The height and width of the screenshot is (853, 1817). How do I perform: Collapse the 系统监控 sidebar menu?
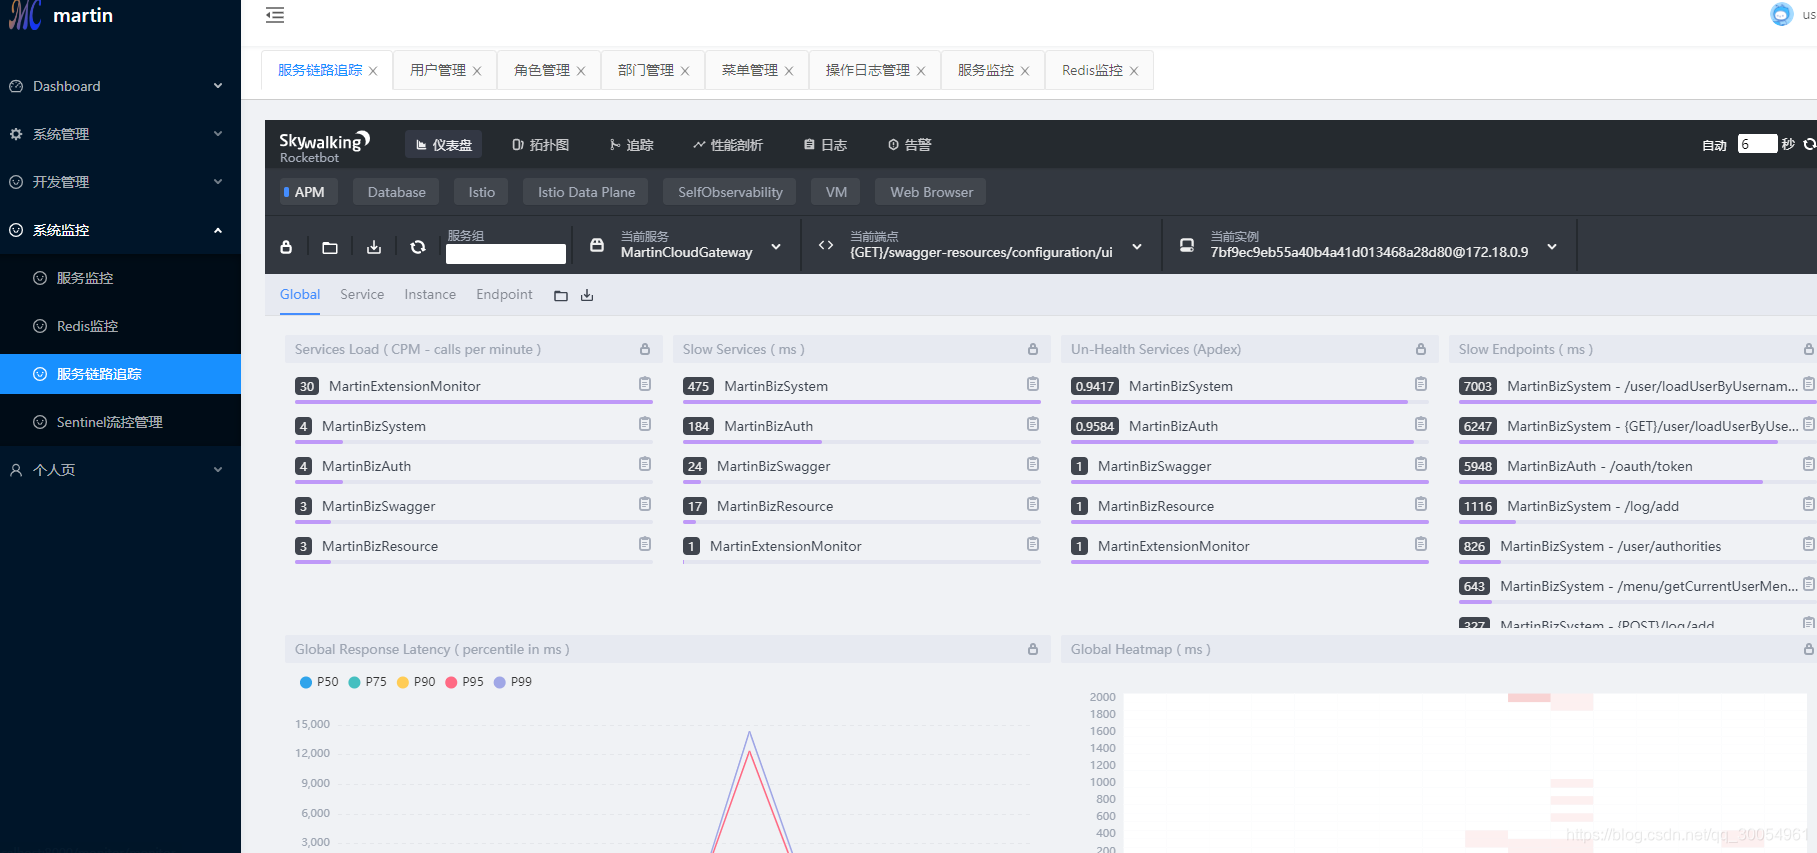(x=120, y=230)
